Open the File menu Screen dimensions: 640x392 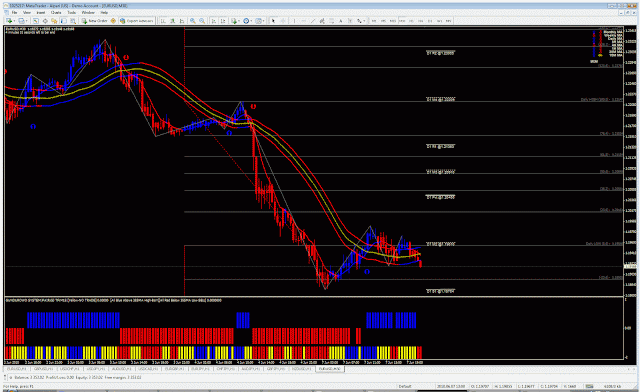coord(14,13)
